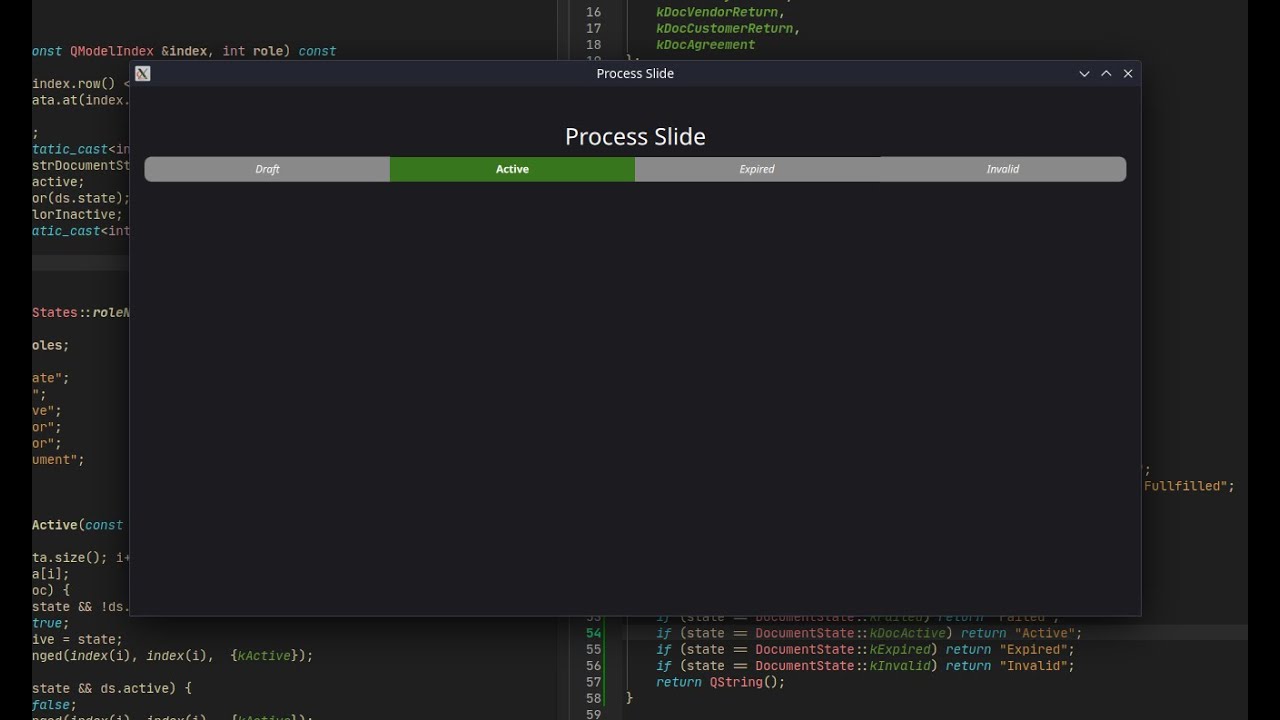Click line number 57 in editor gutter
Viewport: 1280px width, 720px height.
coord(594,682)
